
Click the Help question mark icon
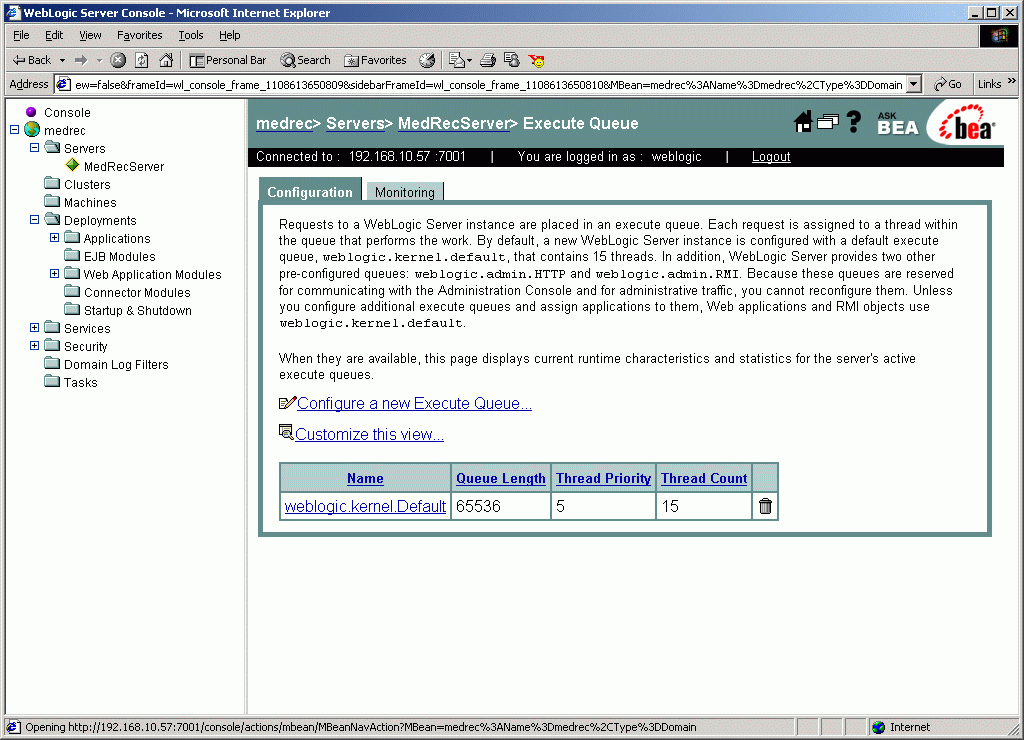pos(853,121)
